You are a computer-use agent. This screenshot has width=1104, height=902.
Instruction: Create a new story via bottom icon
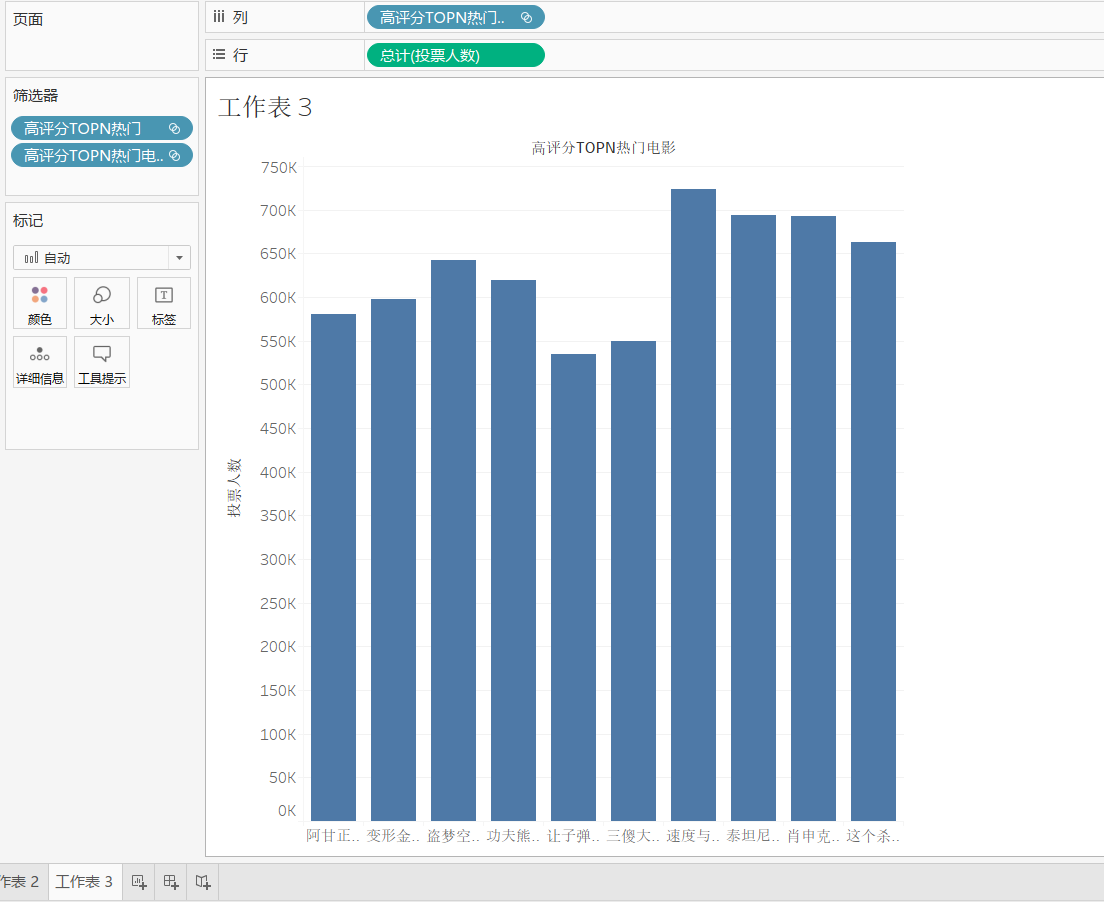click(x=203, y=882)
